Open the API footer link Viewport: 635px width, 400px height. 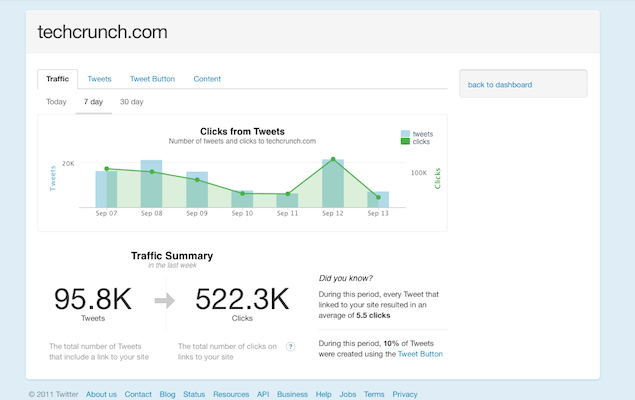tap(263, 394)
